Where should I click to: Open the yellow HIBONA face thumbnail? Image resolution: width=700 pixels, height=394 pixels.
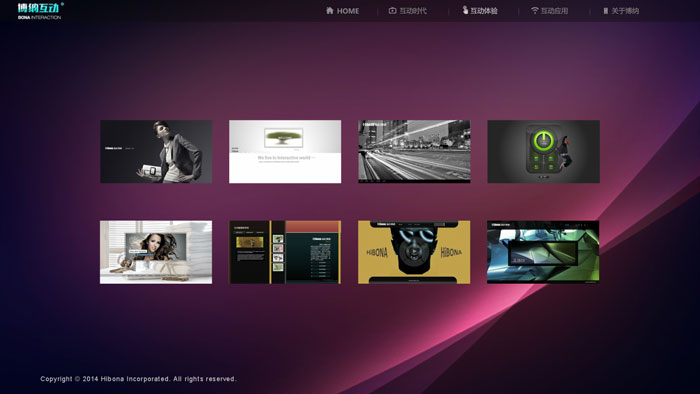(x=414, y=252)
